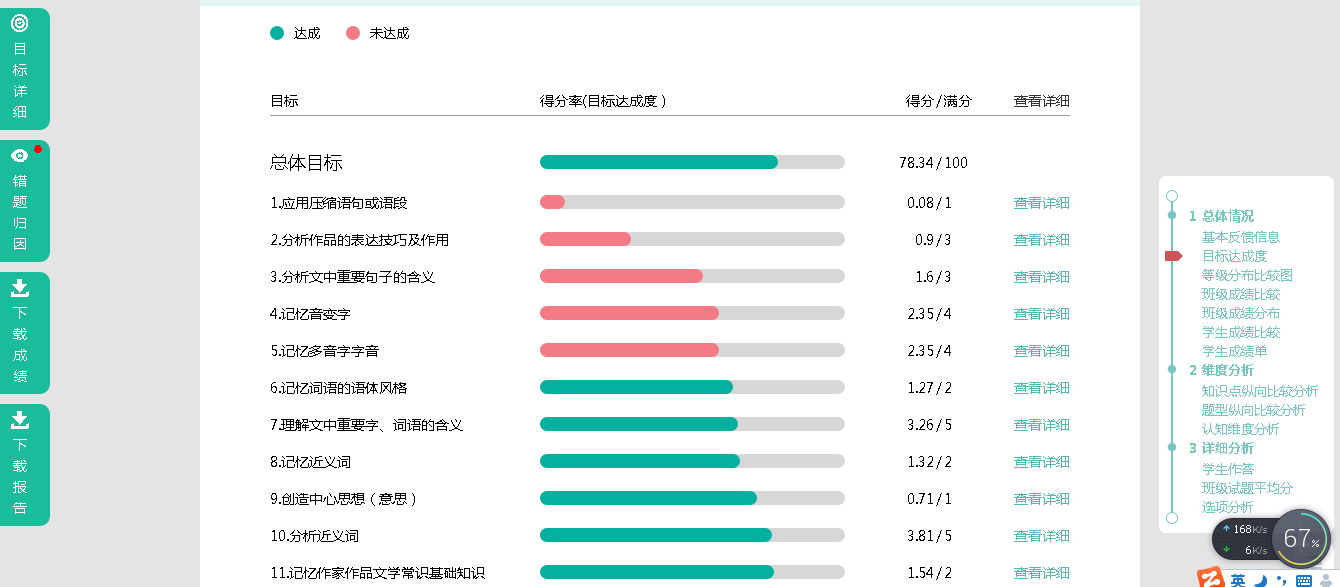Image resolution: width=1340 pixels, height=587 pixels.
Task: Toggle the moon half-width mode icon
Action: coord(1261,580)
